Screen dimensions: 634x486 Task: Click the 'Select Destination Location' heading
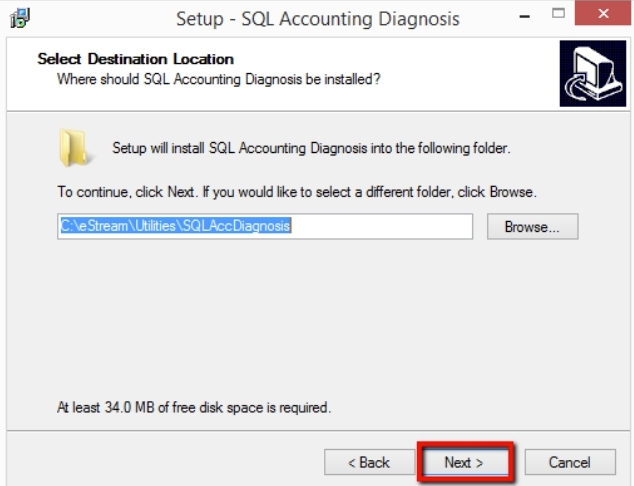pyautogui.click(x=135, y=59)
